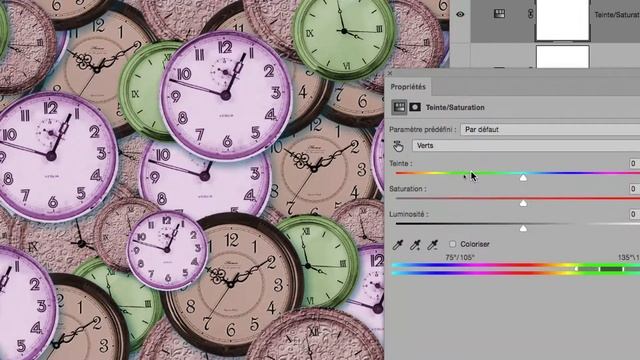Show adjustment settings icon in Propriétés
Image resolution: width=640 pixels, height=360 pixels.
coord(399,107)
